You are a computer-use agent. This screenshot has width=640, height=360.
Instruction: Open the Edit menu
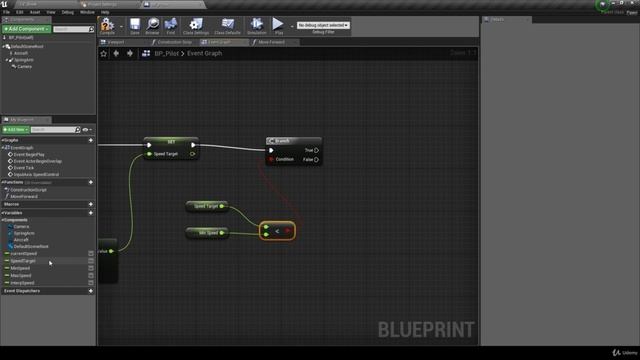click(20, 12)
